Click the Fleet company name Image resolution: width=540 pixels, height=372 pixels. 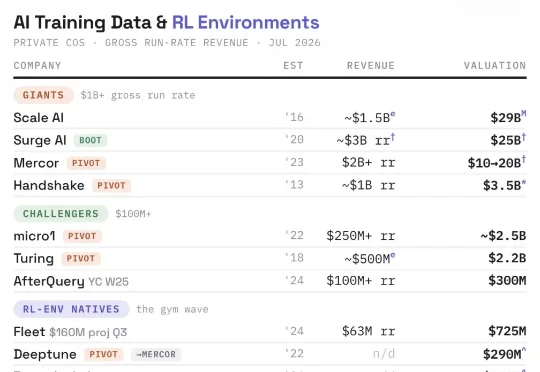(29, 332)
